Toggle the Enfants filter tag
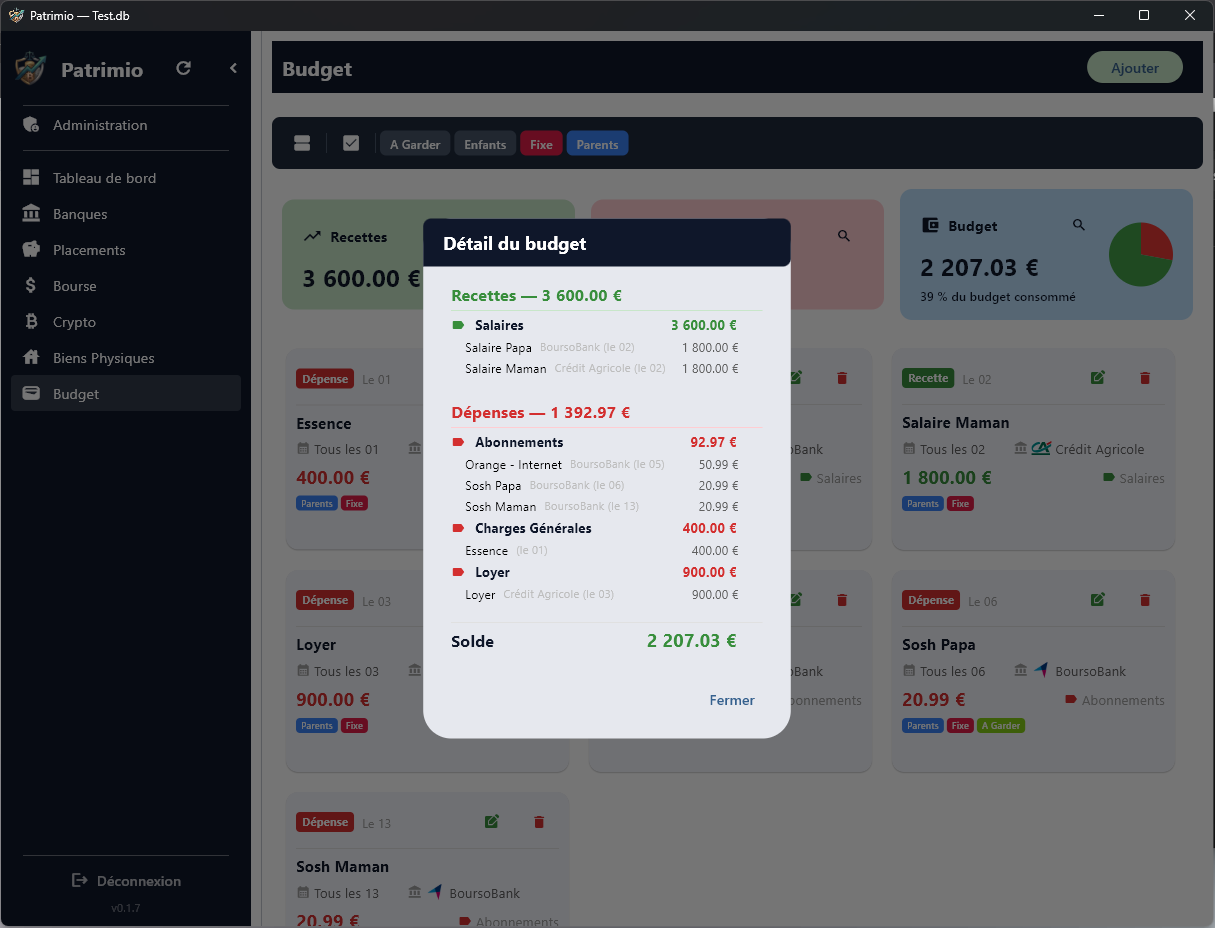The width and height of the screenshot is (1215, 928). pos(485,144)
